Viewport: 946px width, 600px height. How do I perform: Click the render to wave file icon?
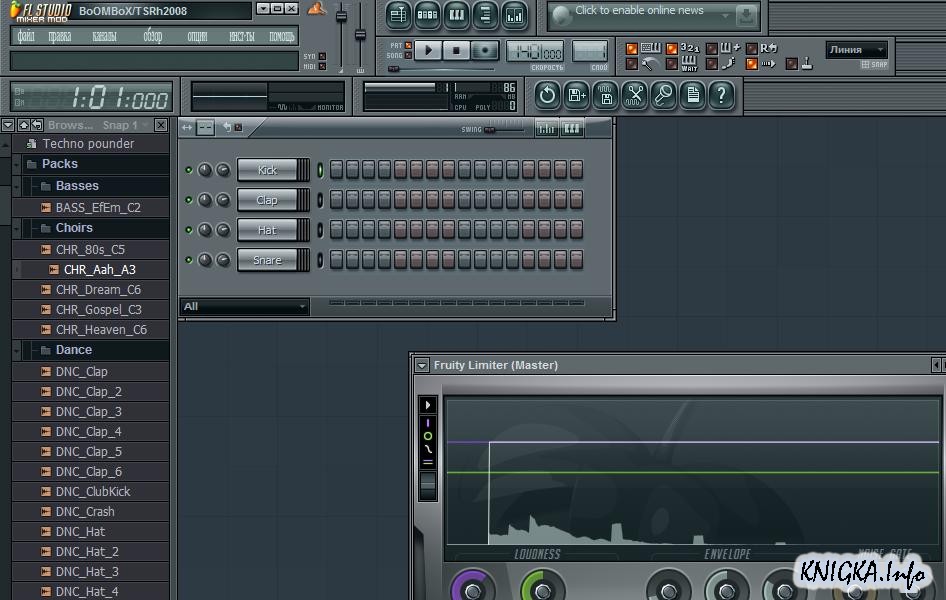(605, 95)
